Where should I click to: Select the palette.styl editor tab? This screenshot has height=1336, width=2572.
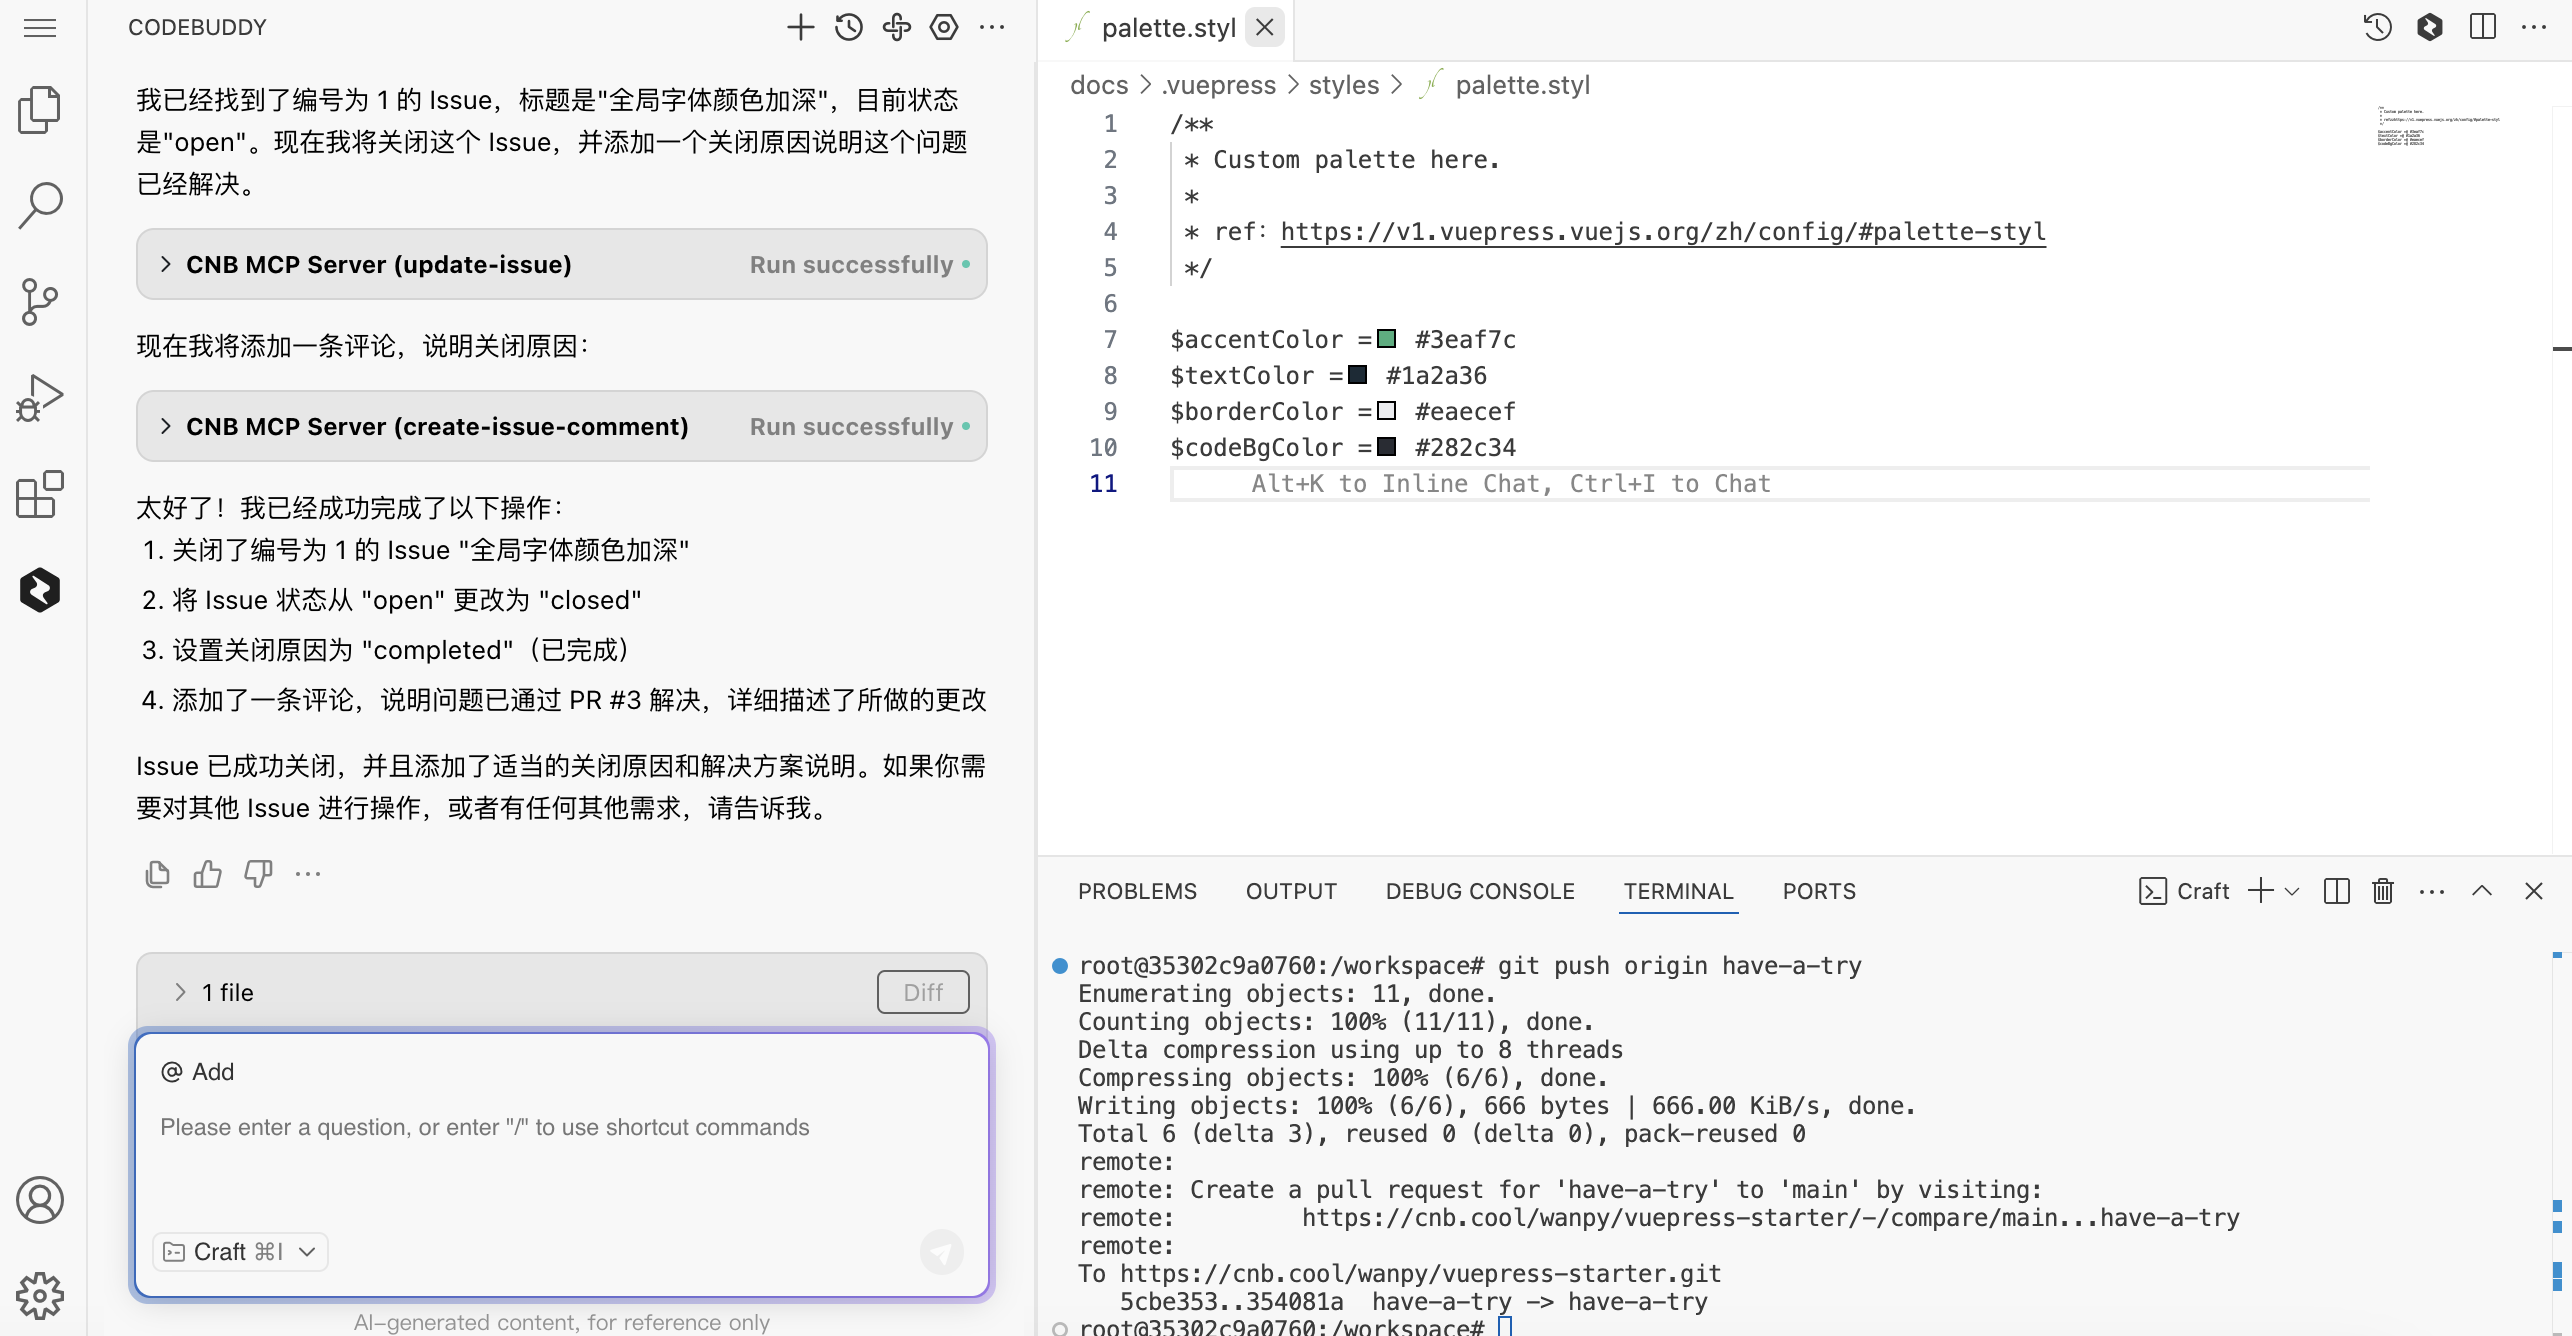coord(1168,27)
